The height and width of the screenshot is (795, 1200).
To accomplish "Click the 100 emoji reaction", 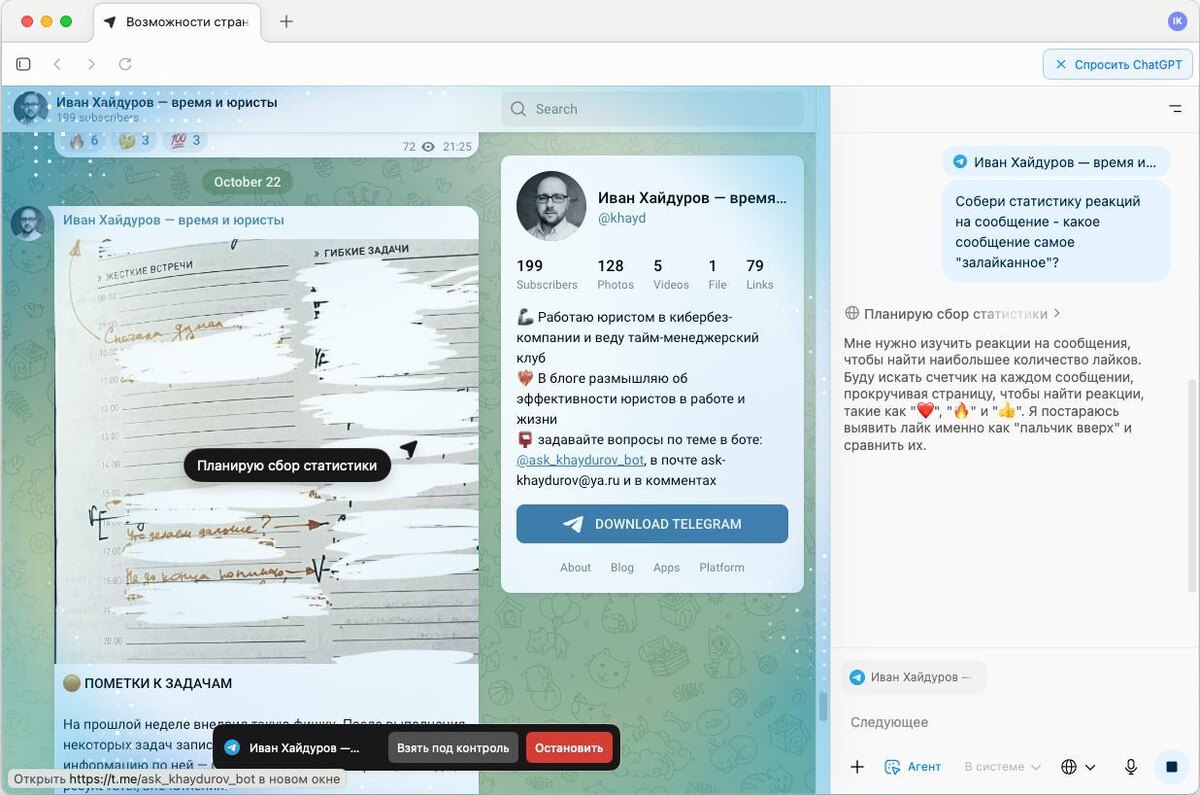I will tap(186, 140).
